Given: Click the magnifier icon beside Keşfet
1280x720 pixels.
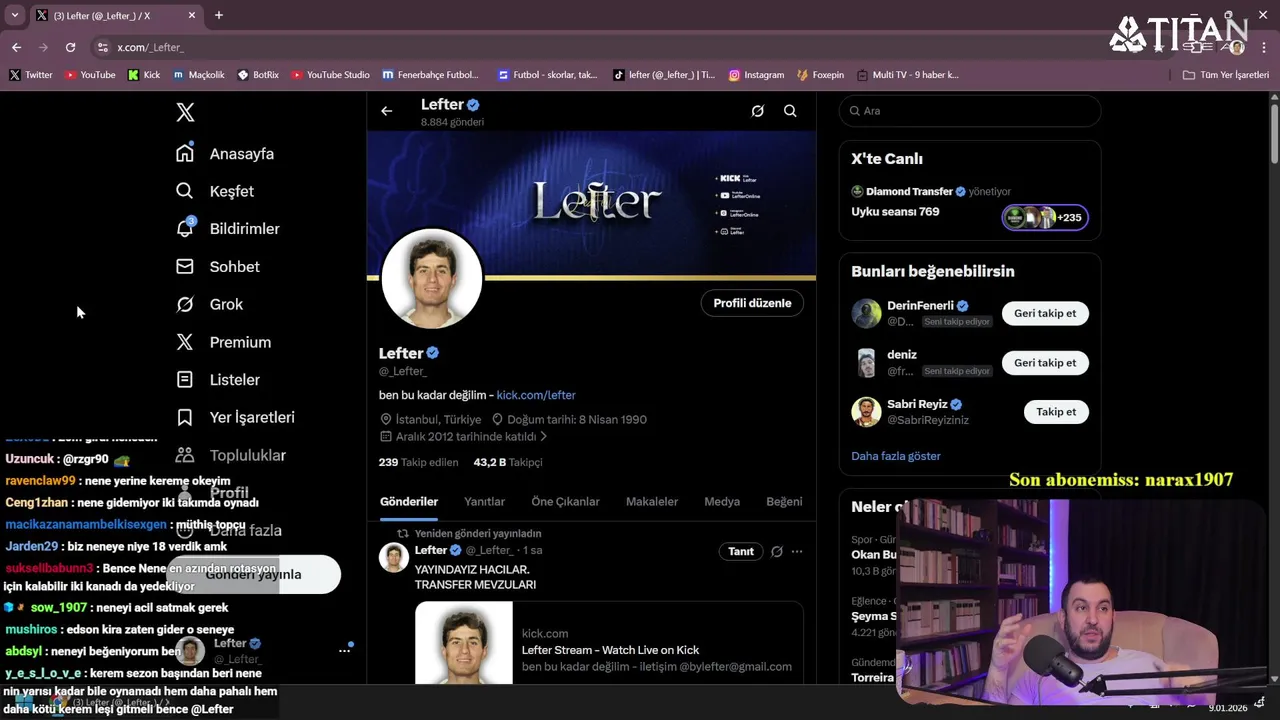Looking at the screenshot, I should (185, 191).
